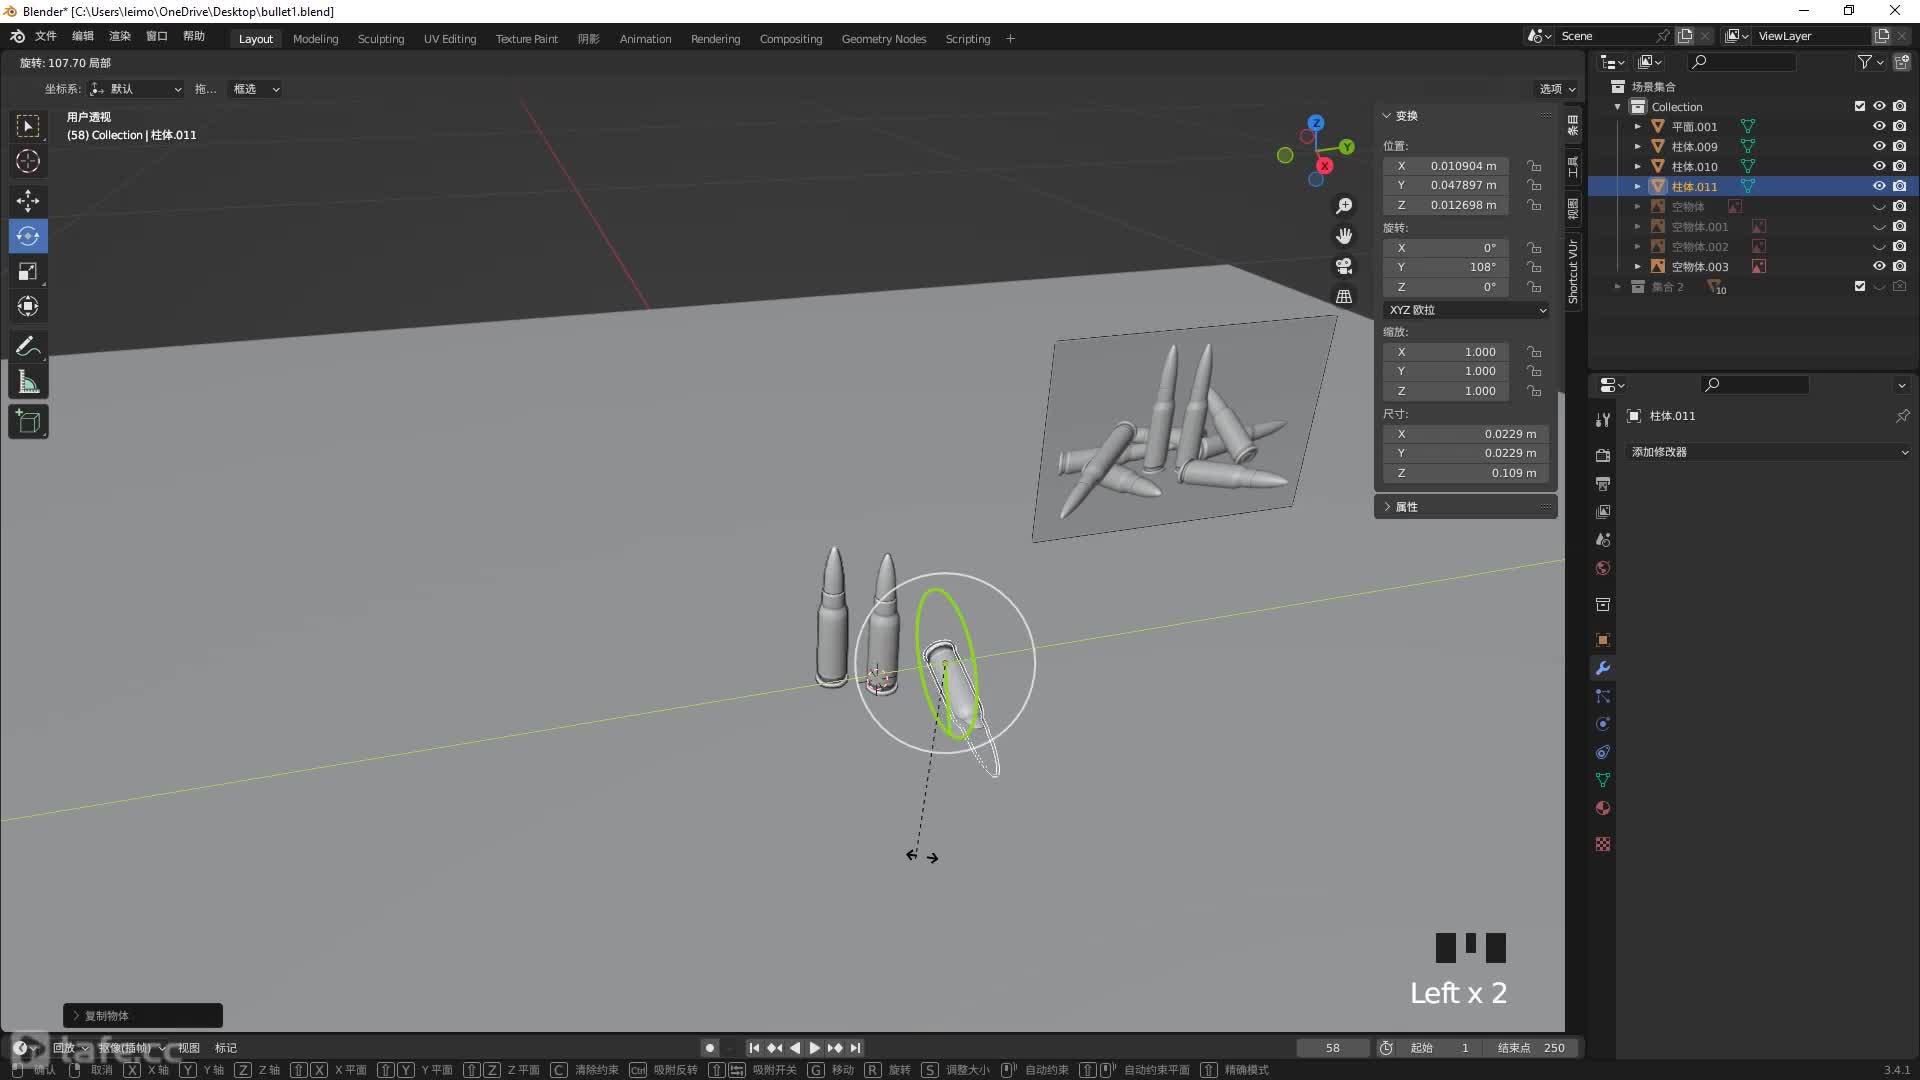Viewport: 1920px width, 1080px height.
Task: Open the 添加修改器 modifier dropdown
Action: (1769, 452)
